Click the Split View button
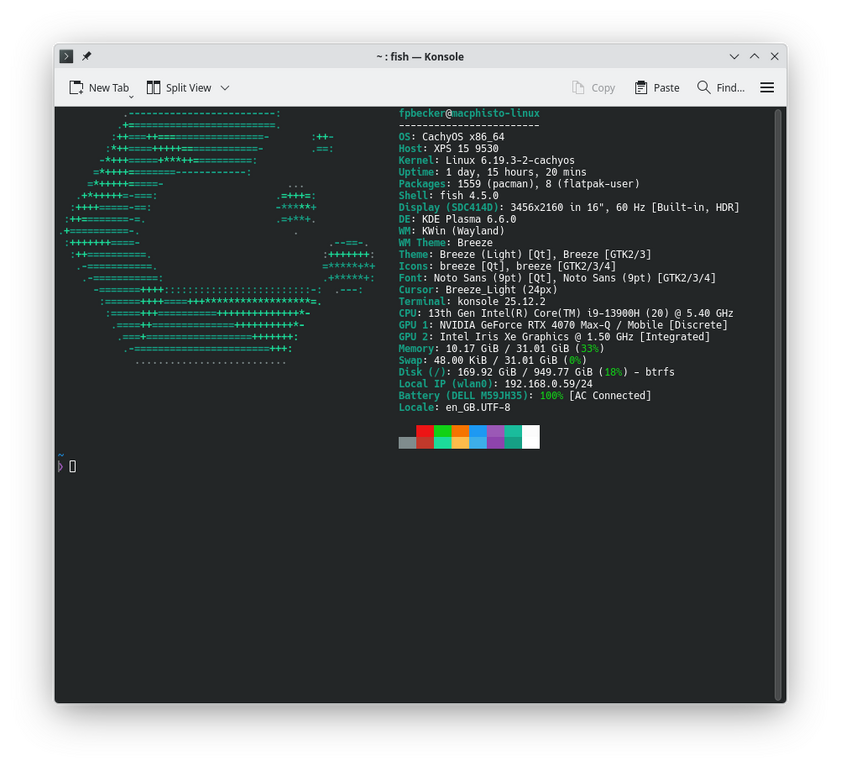Image resolution: width=841 pixels, height=768 pixels. click(x=179, y=87)
